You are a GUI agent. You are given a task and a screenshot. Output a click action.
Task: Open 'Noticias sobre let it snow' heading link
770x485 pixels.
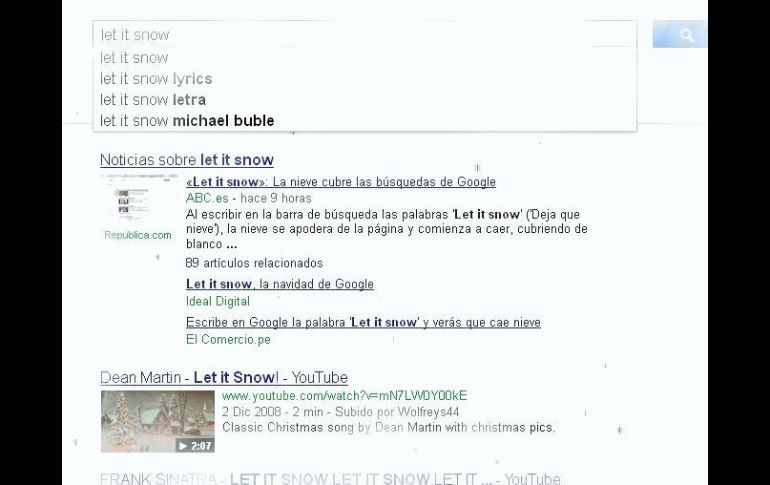click(x=186, y=160)
